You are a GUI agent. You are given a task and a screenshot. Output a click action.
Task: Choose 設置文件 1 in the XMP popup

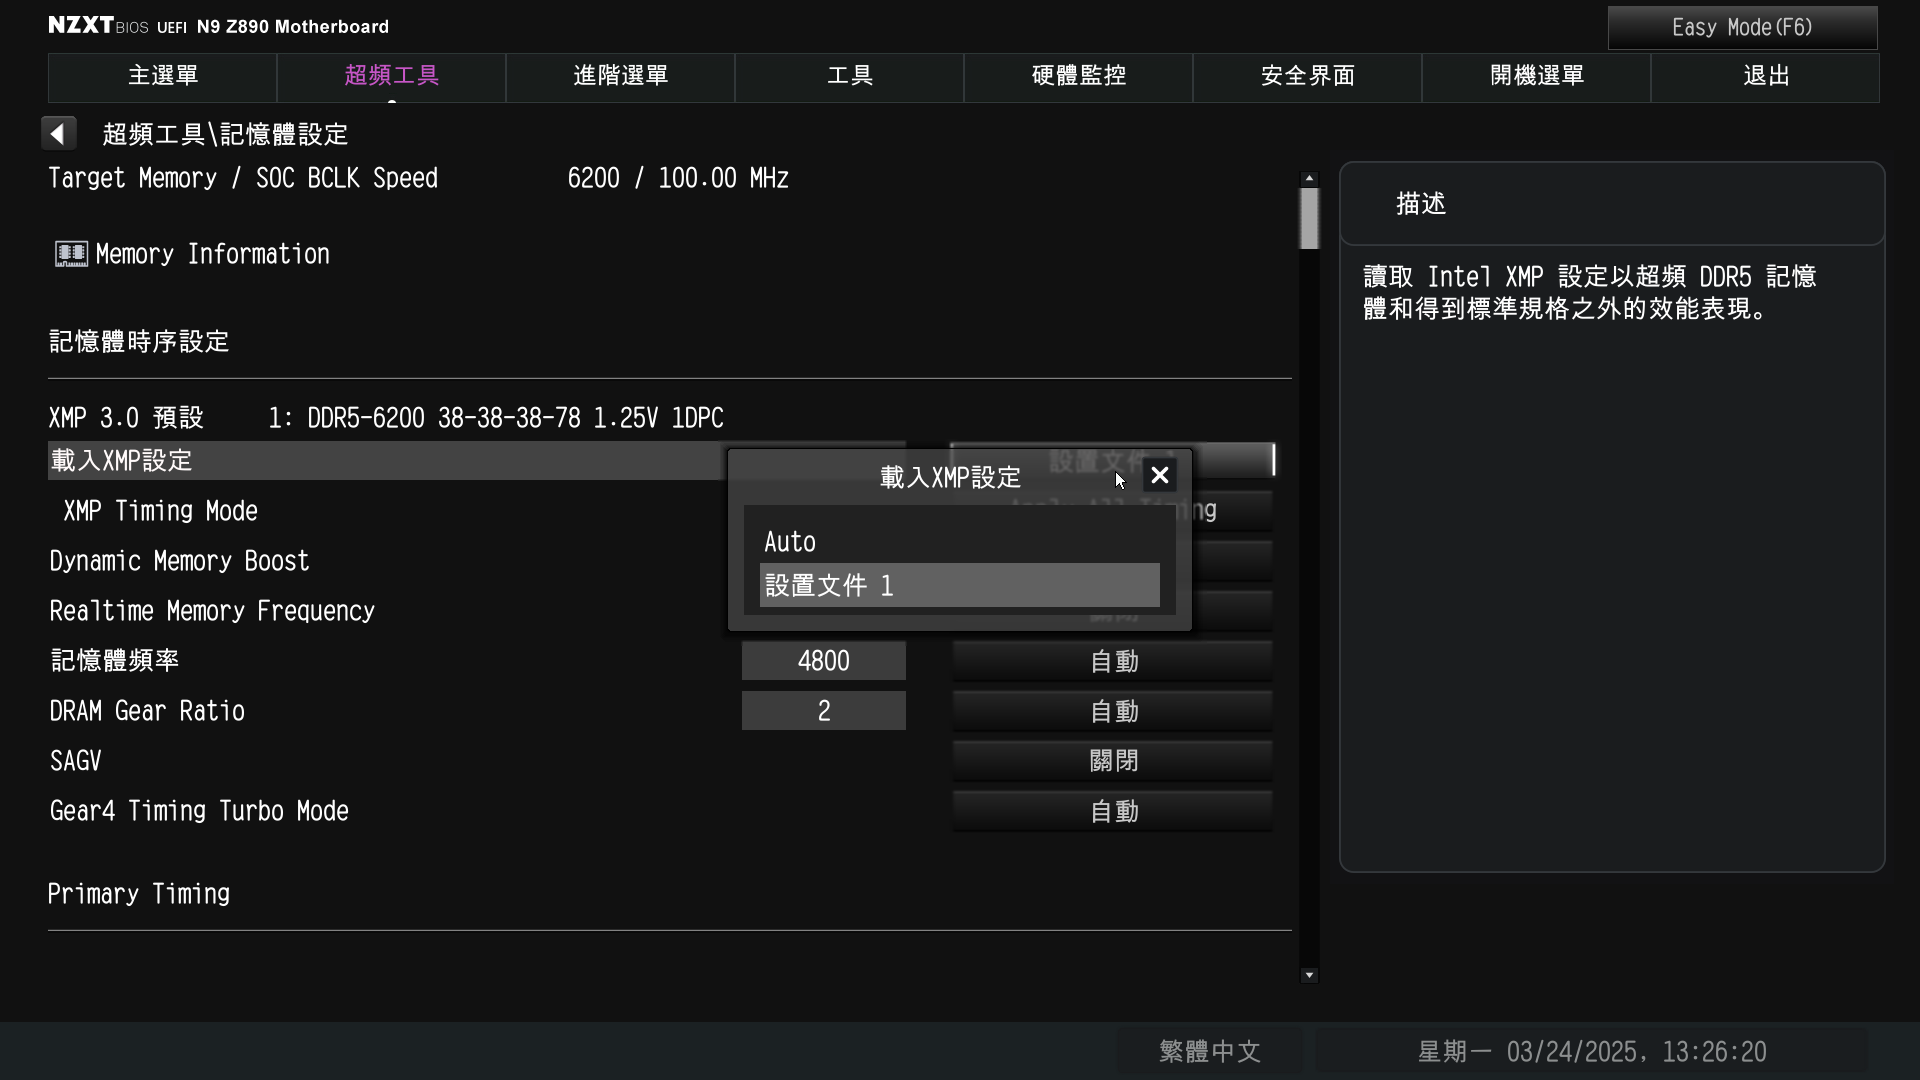960,585
